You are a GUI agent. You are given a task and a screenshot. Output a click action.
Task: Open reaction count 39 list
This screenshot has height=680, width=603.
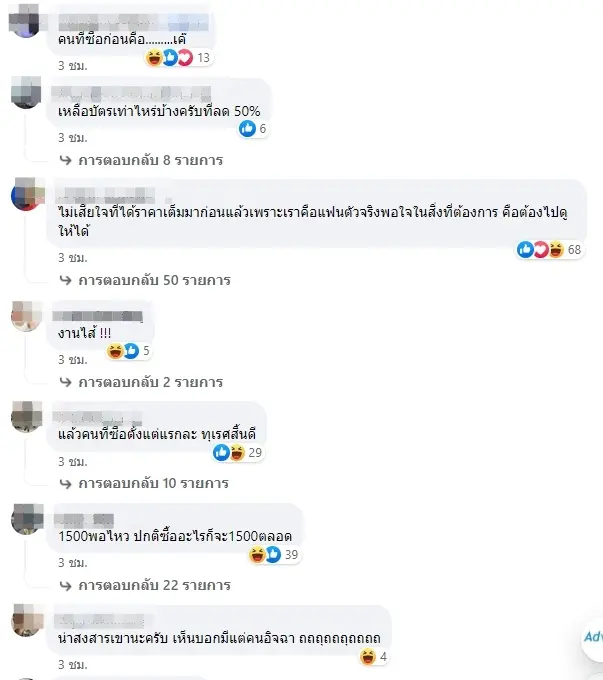(291, 554)
